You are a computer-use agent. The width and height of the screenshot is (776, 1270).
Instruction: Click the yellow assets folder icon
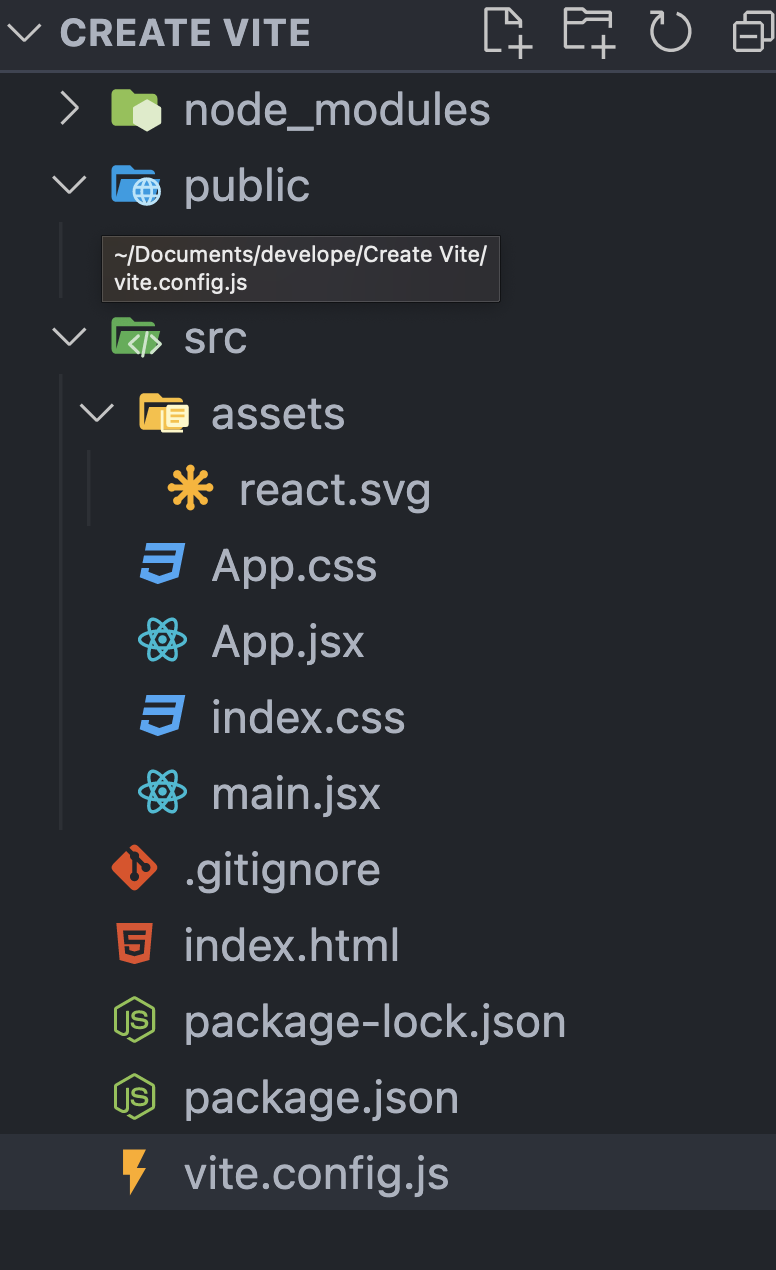(x=163, y=413)
